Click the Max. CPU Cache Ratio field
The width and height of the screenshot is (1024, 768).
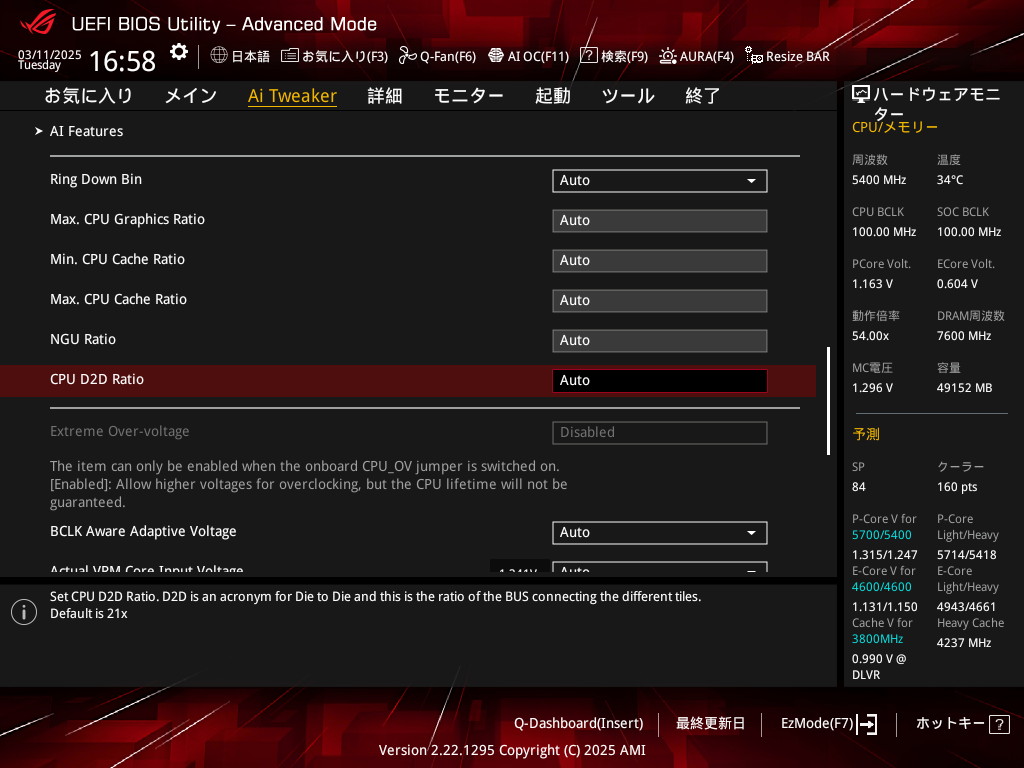pyautogui.click(x=660, y=300)
